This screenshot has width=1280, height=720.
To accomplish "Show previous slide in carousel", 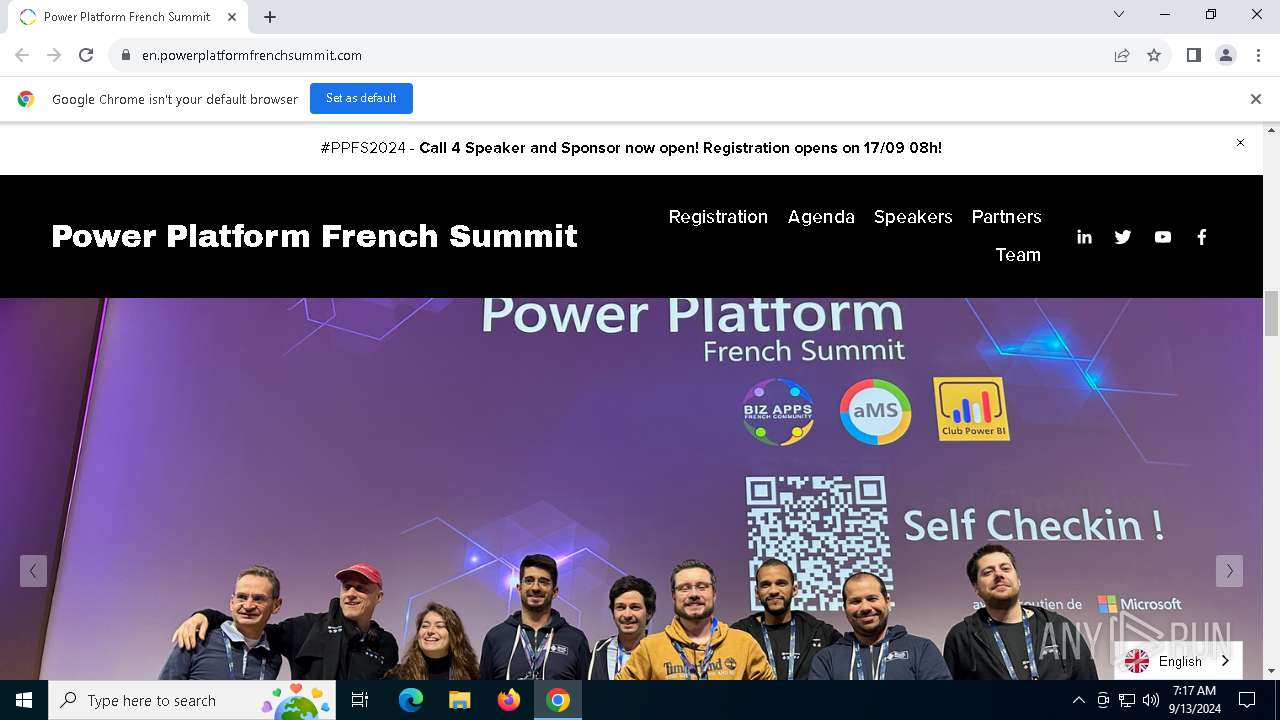I will [x=33, y=571].
